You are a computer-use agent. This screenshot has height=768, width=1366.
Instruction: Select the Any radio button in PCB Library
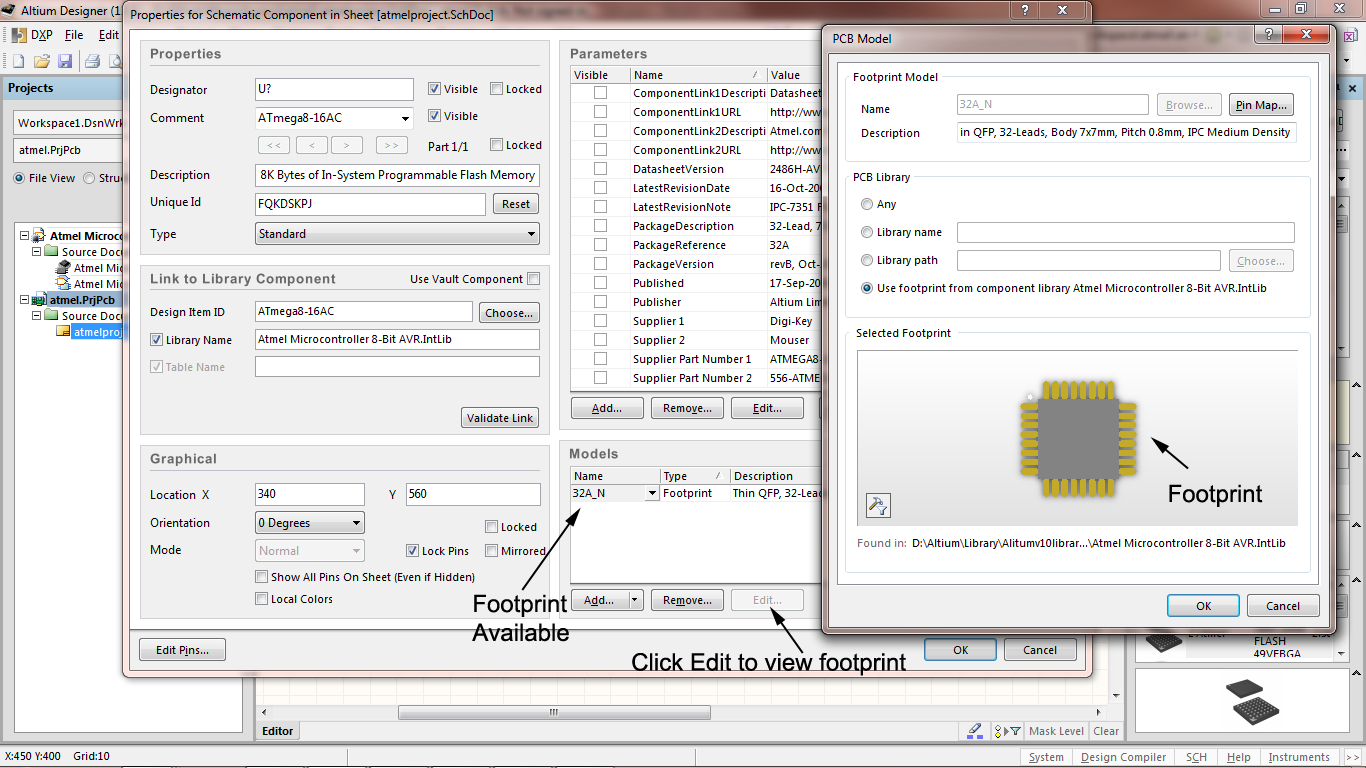click(867, 204)
